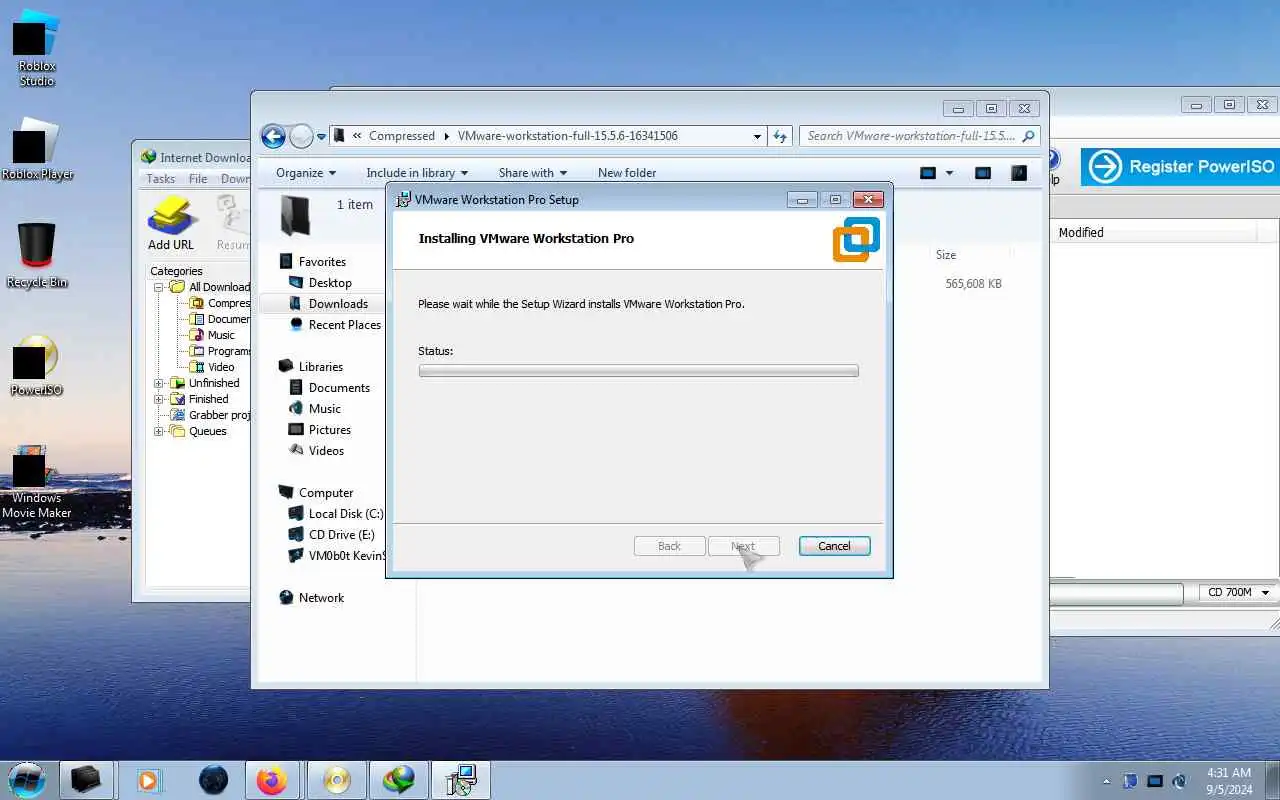Click the Compressed breadcrumb in address bar
Screen dimensions: 1280x800
tap(402, 136)
